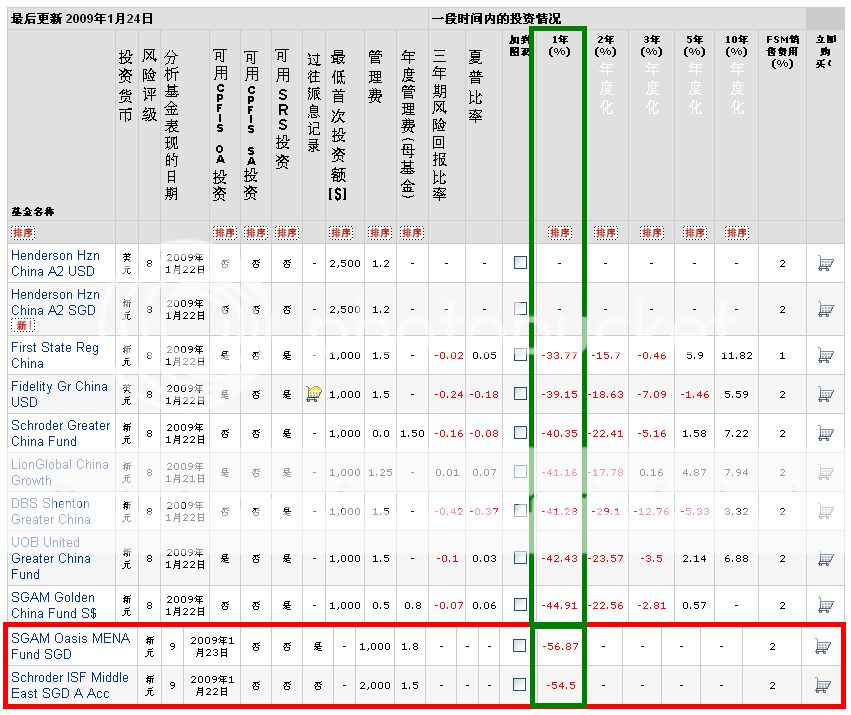Click the cart icon for First State Reg China
The height and width of the screenshot is (715, 851).
tap(825, 355)
